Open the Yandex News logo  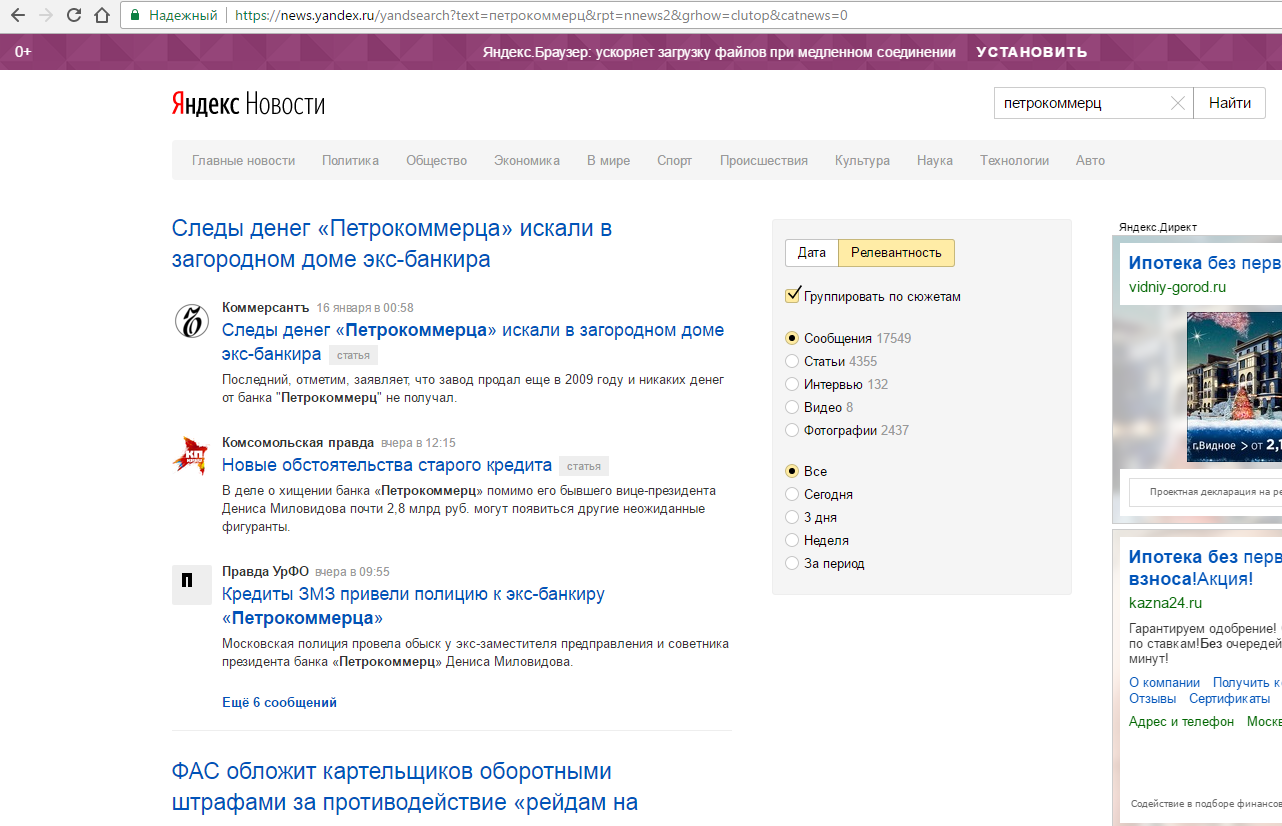click(248, 104)
